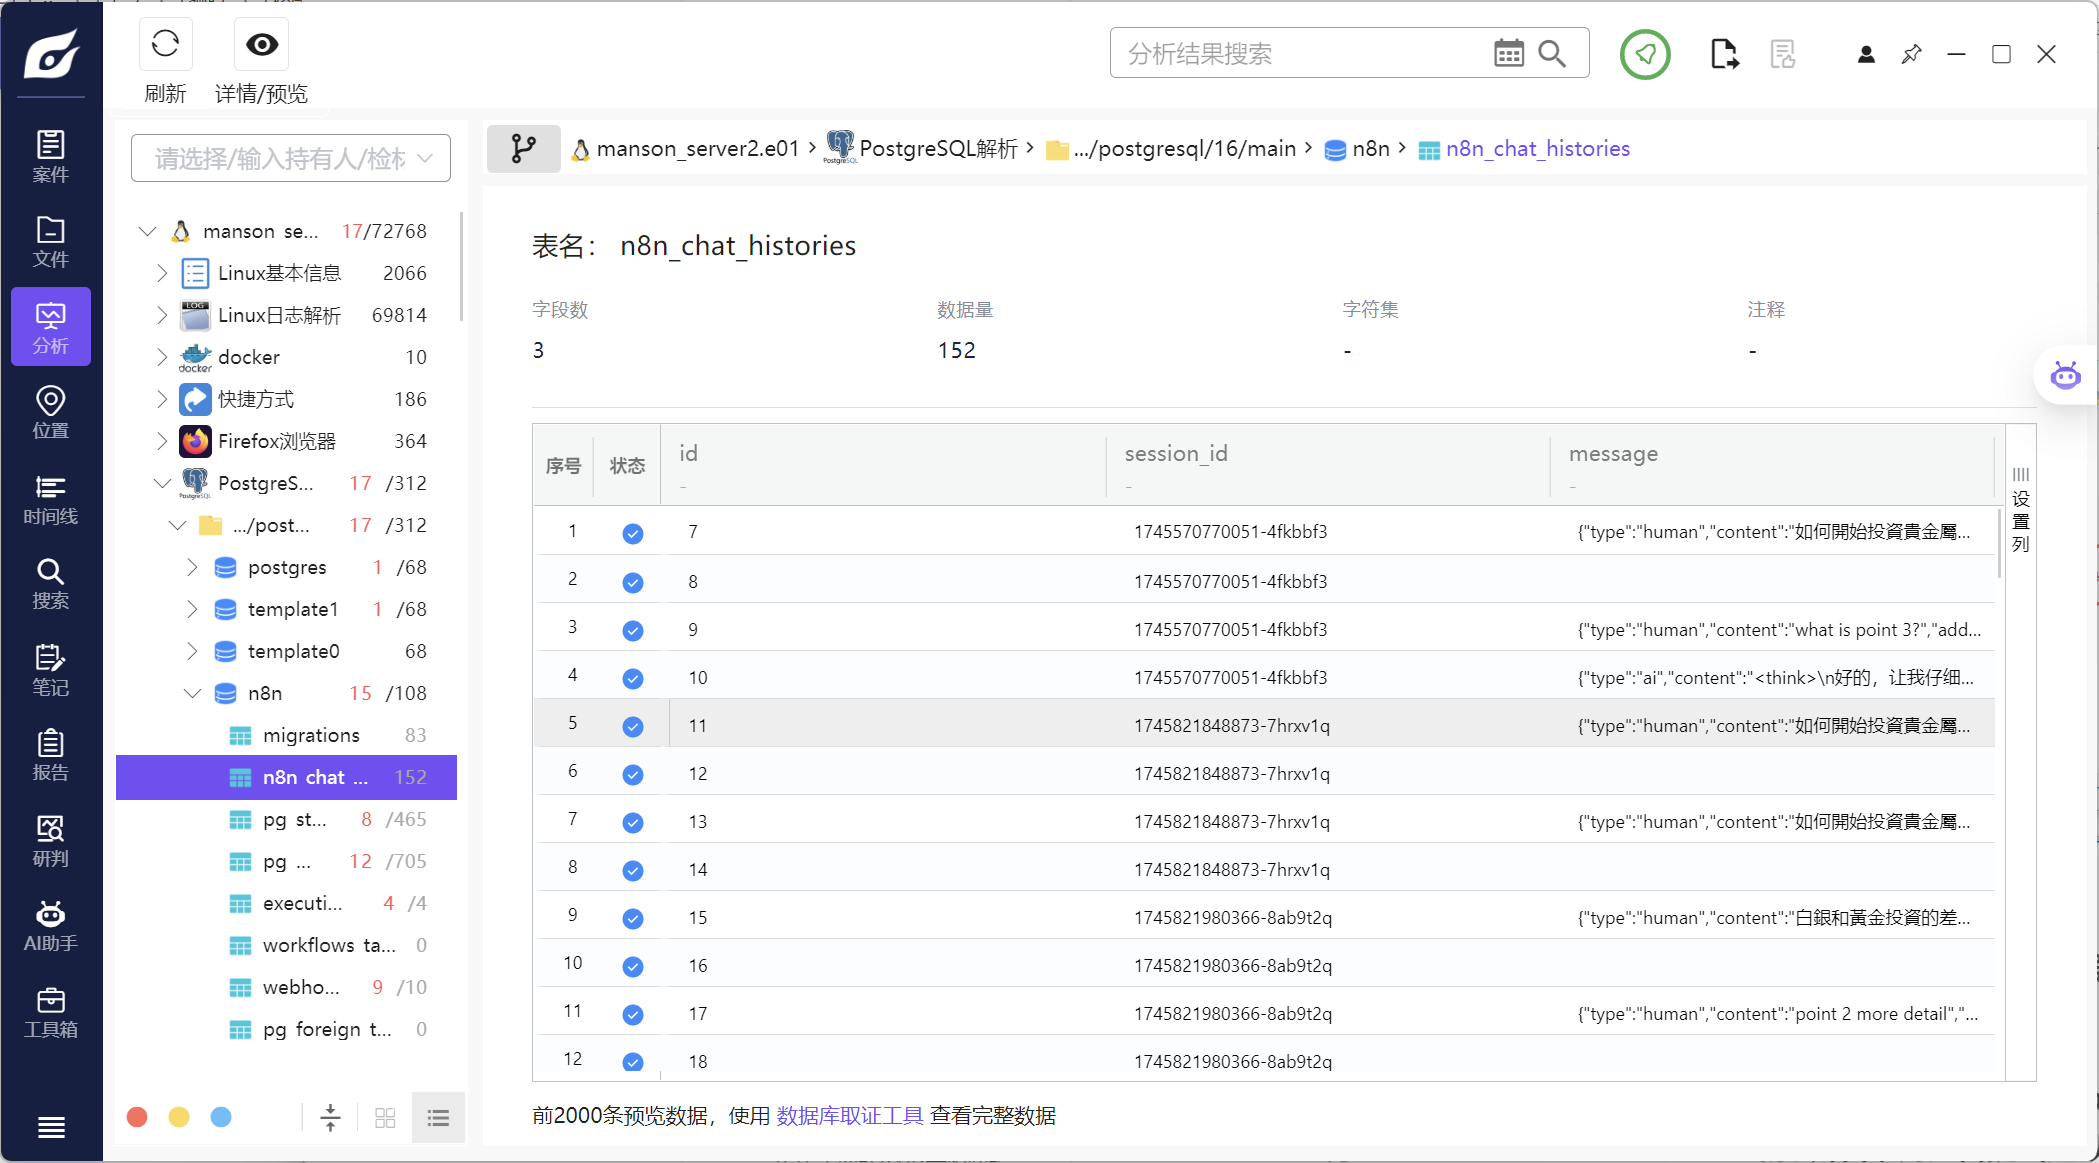This screenshot has width=2099, height=1163.
Task: Toggle the detail/preview eye icon
Action: pos(262,45)
